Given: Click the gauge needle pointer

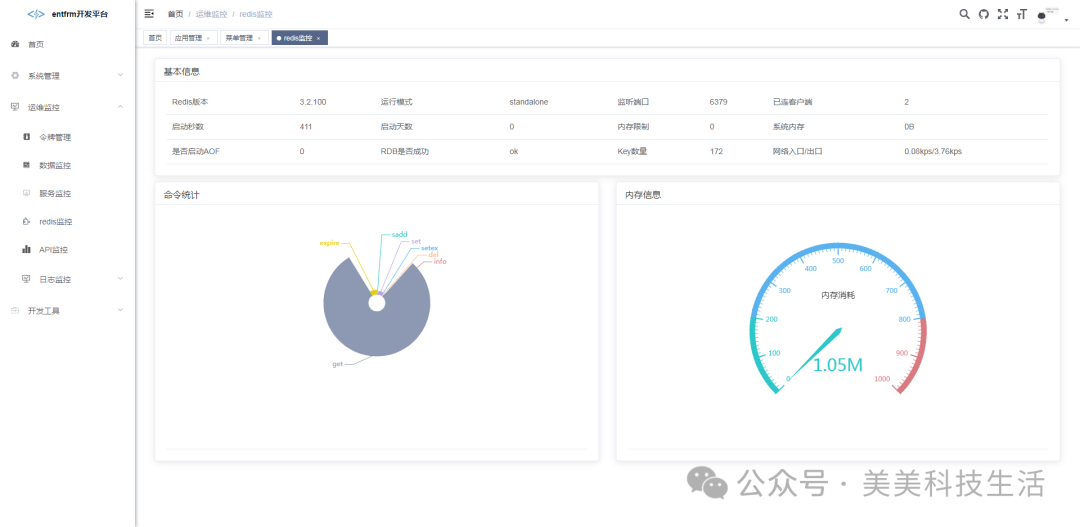Looking at the screenshot, I should tap(815, 353).
